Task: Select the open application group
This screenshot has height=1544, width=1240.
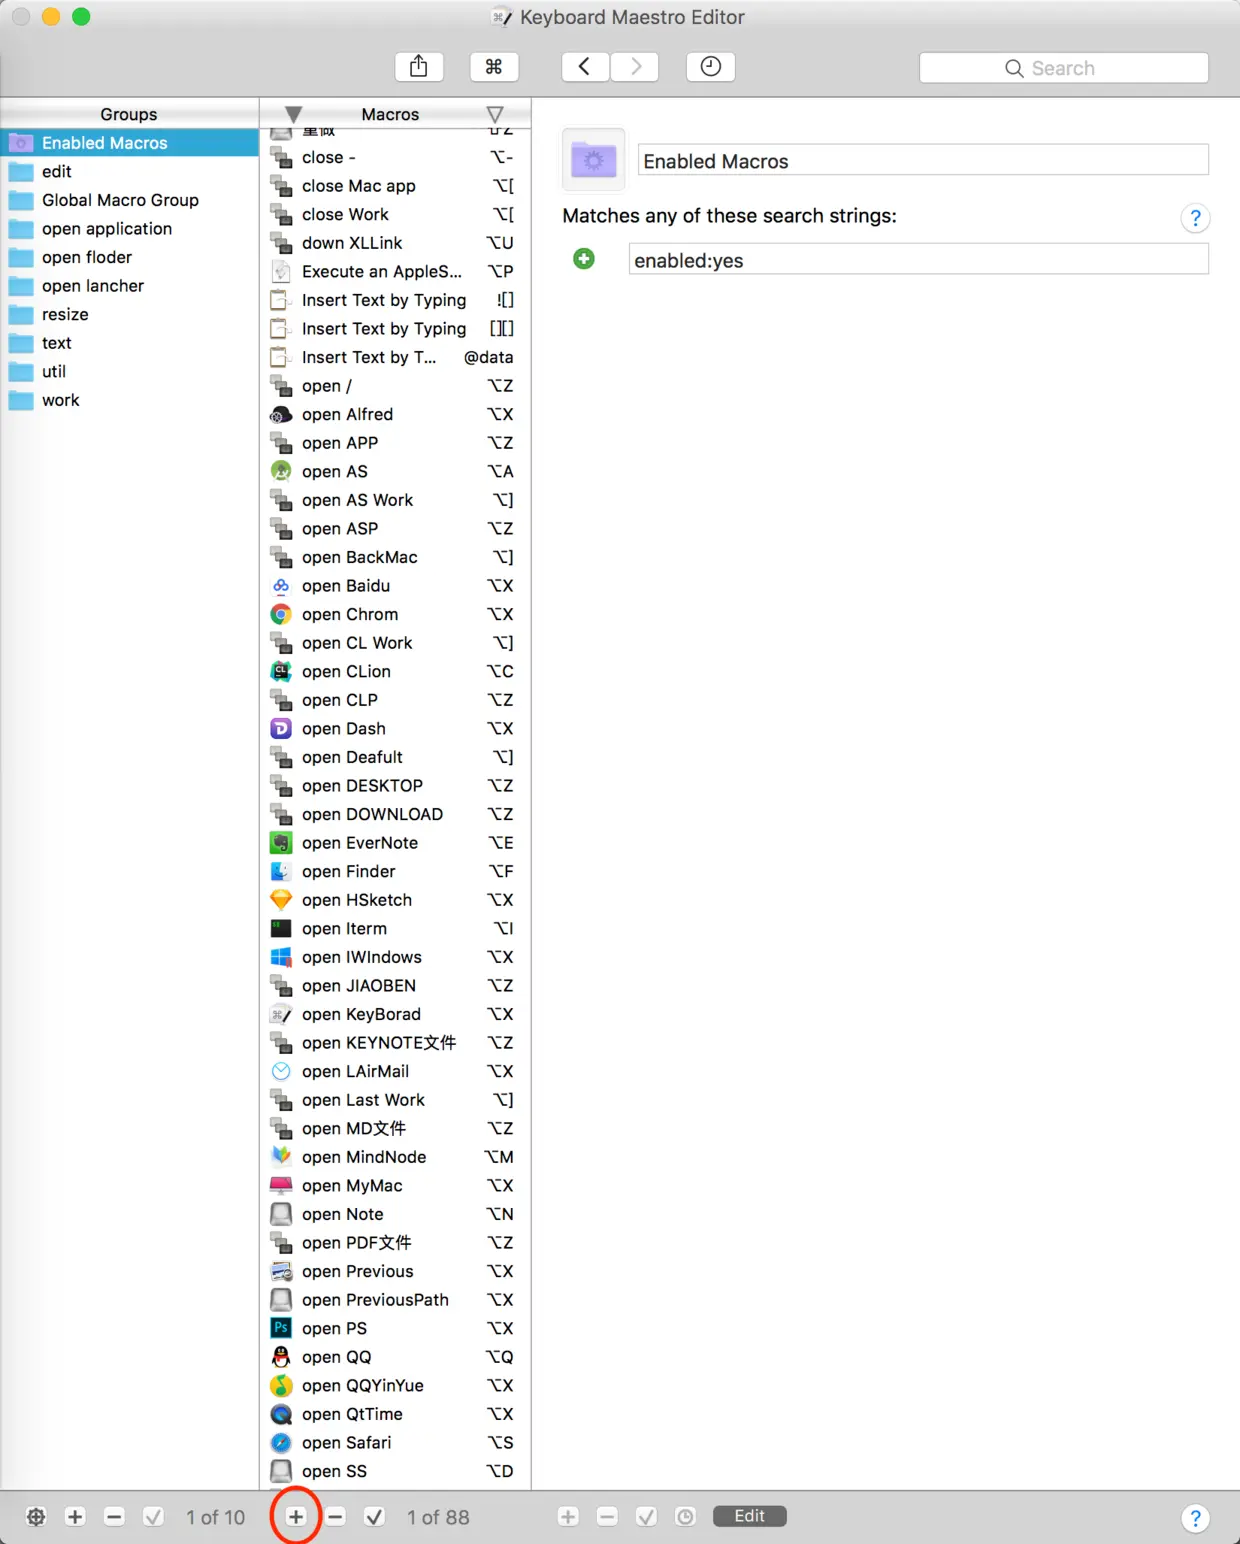Action: 130,229
